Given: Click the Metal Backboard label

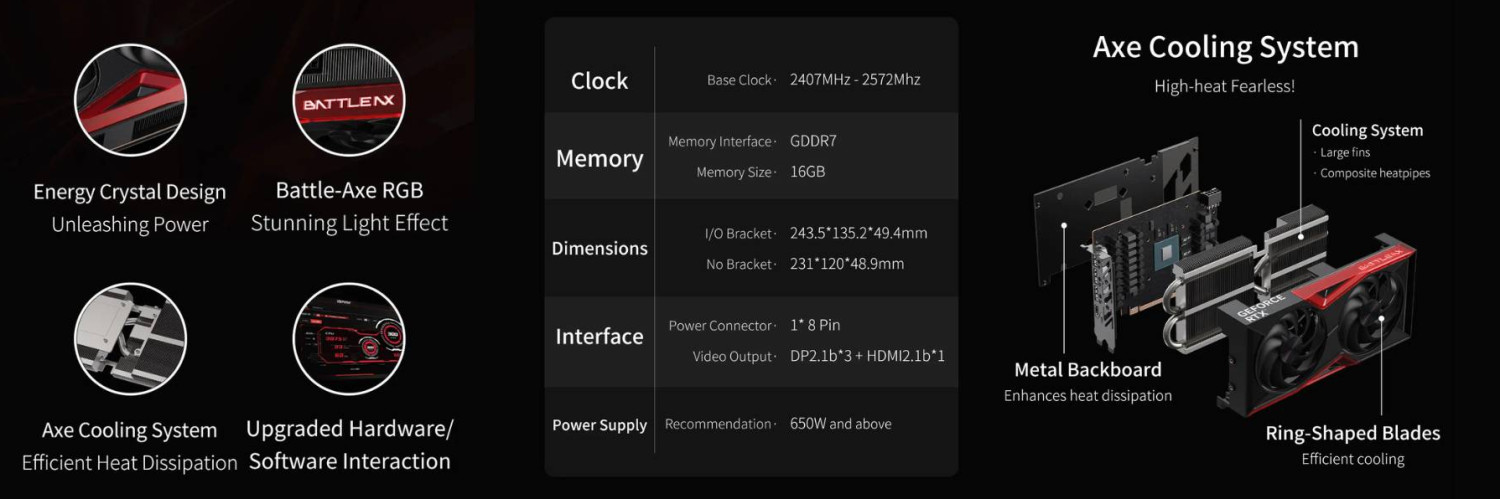Looking at the screenshot, I should pos(1087,370).
